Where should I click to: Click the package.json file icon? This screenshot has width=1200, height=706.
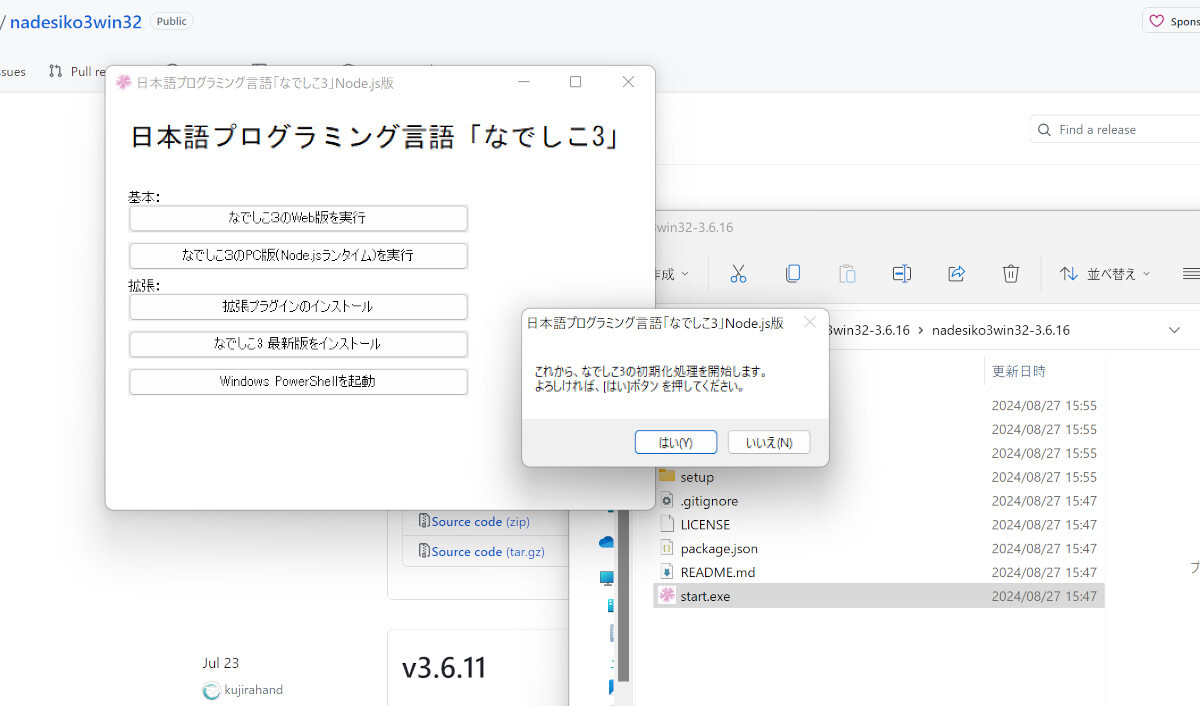pyautogui.click(x=667, y=548)
